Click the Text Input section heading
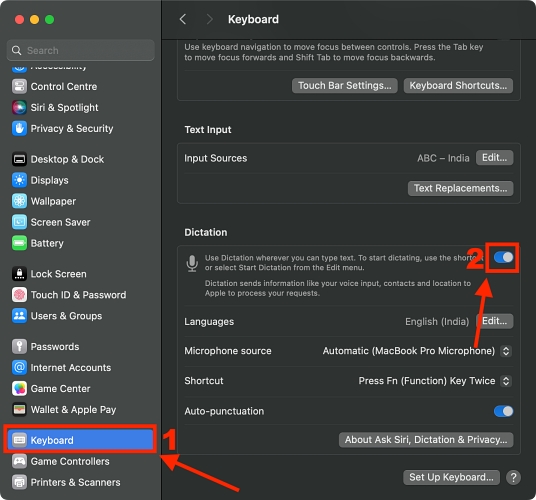536x500 pixels. point(208,130)
